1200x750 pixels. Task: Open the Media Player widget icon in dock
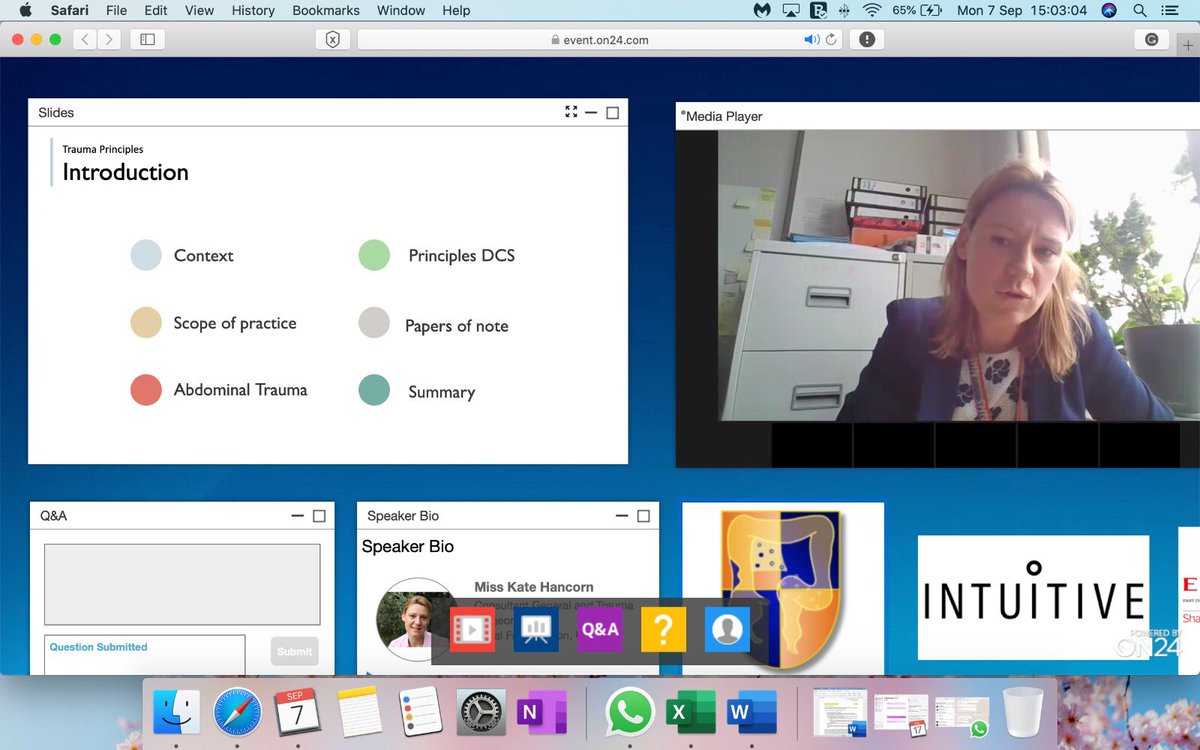(472, 629)
